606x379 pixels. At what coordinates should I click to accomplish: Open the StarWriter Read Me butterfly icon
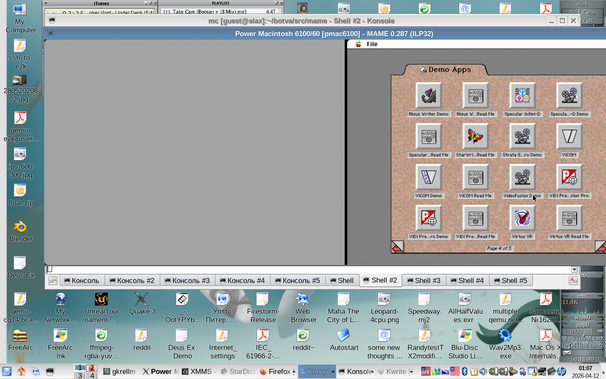click(x=475, y=136)
